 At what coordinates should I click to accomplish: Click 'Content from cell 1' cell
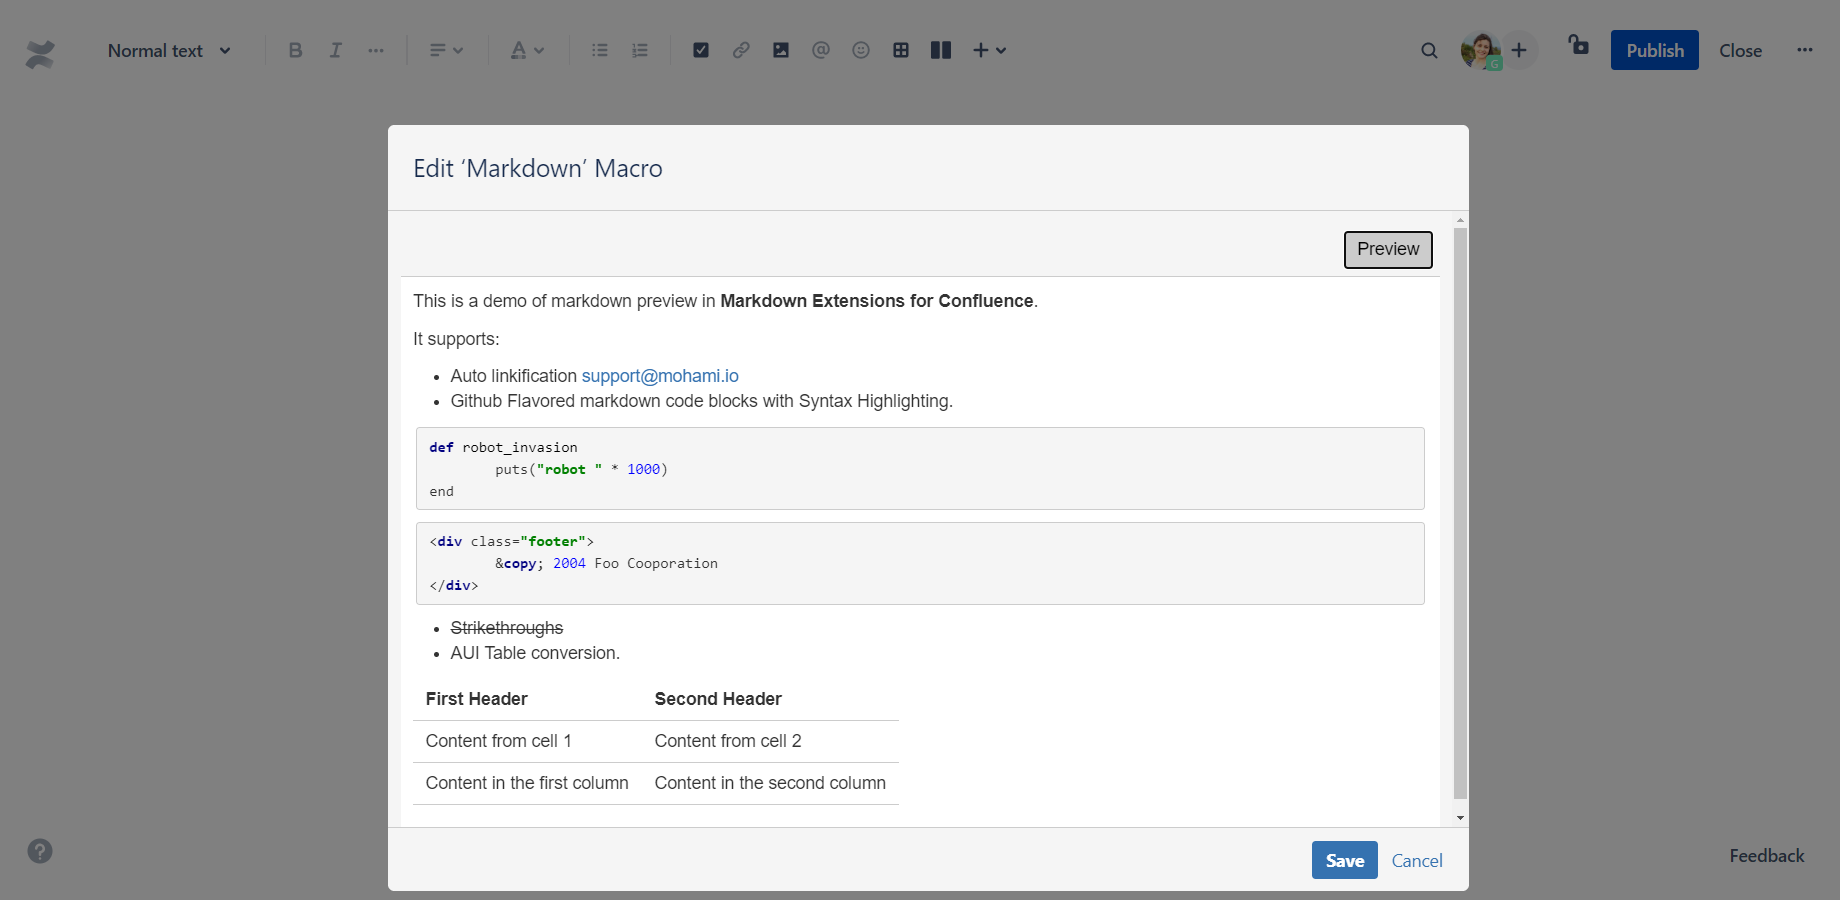click(528, 742)
